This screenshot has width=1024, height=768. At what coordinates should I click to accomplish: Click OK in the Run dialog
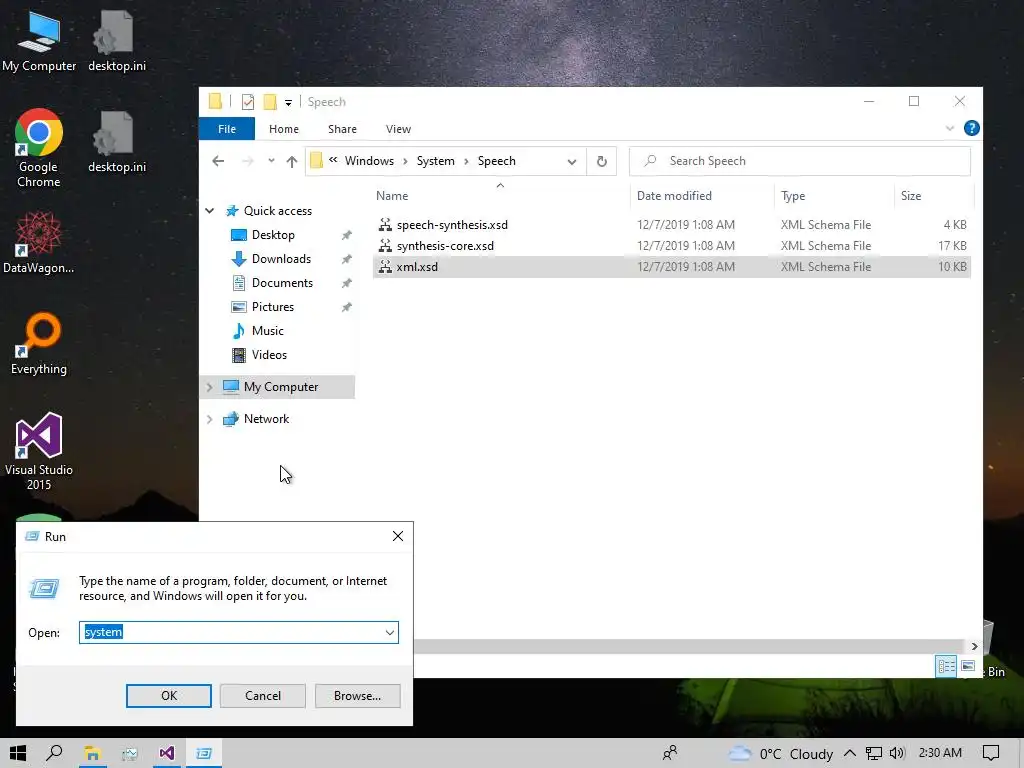168,696
